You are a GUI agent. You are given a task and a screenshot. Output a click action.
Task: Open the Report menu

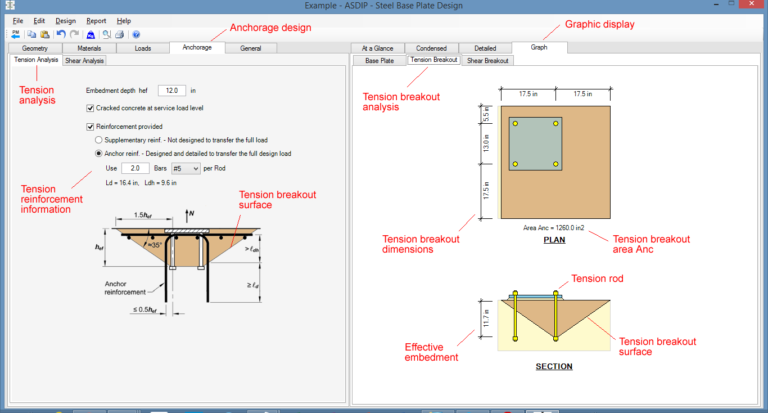(96, 20)
